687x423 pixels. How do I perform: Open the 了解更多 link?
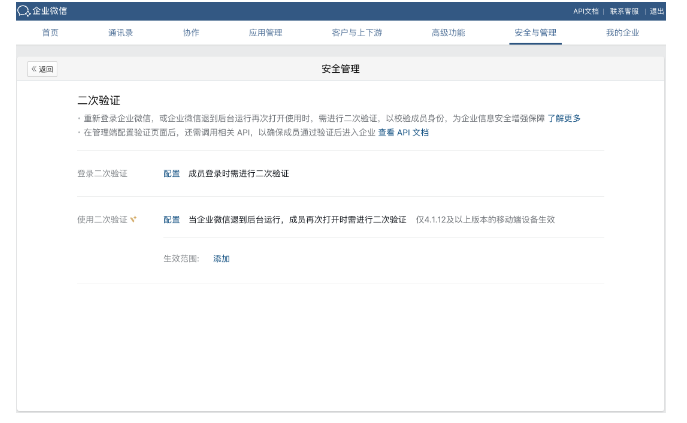[x=564, y=118]
